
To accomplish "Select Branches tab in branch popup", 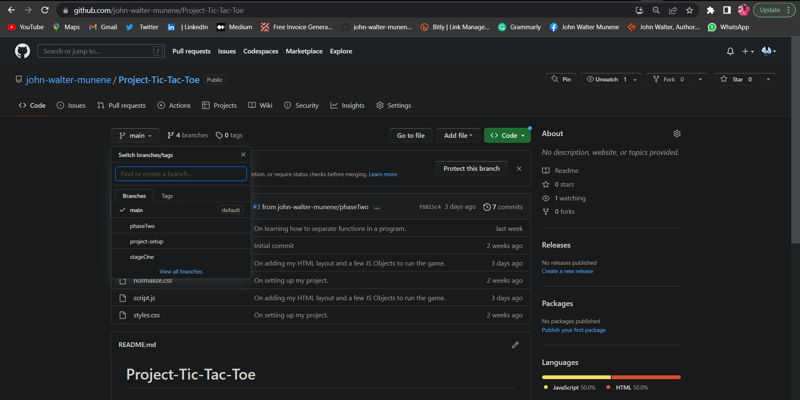I will coord(134,196).
